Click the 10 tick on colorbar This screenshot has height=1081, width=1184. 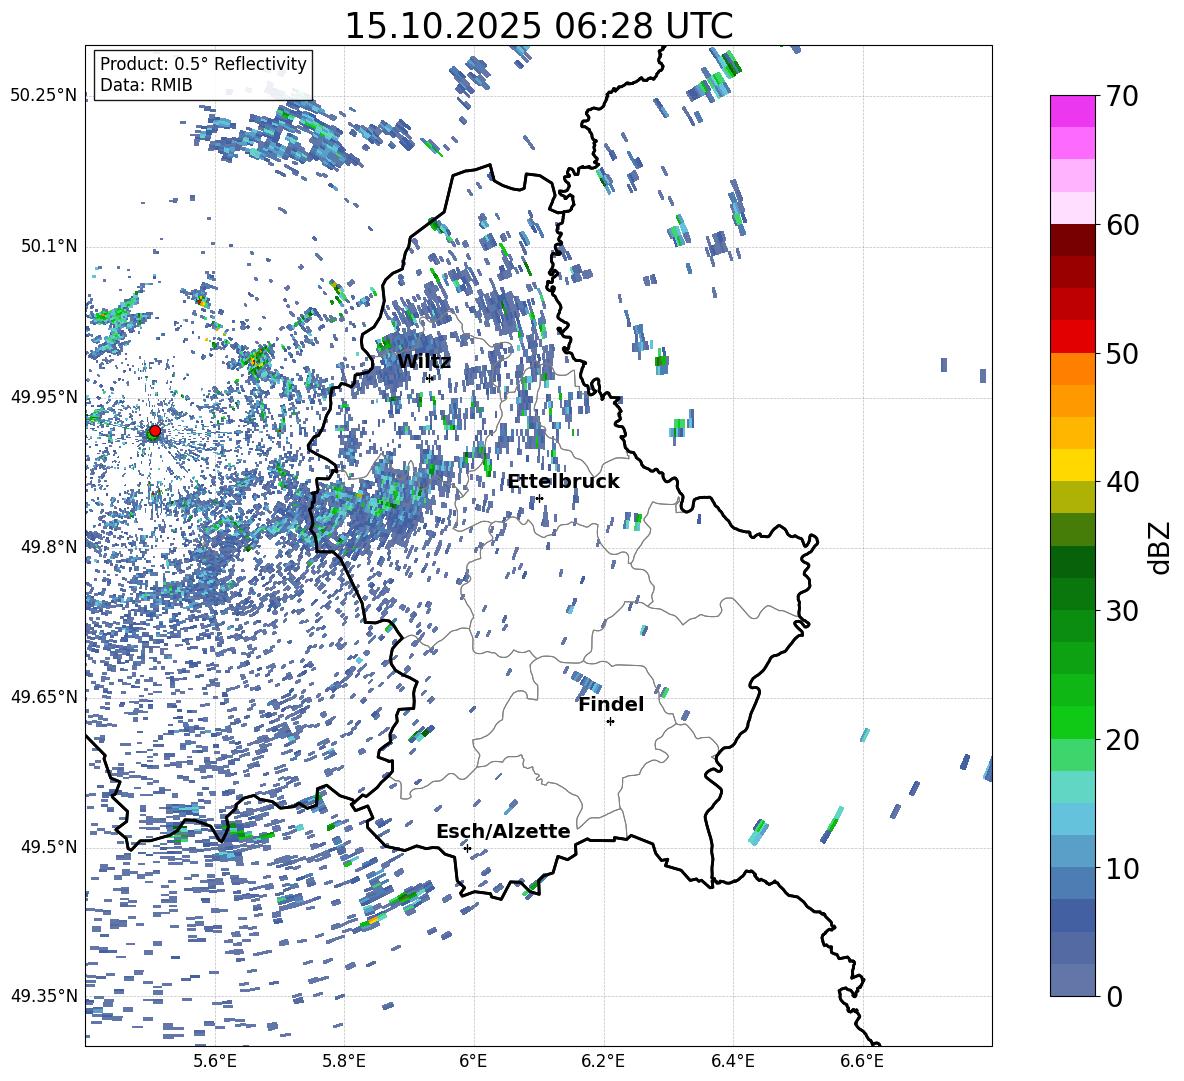click(x=1122, y=868)
